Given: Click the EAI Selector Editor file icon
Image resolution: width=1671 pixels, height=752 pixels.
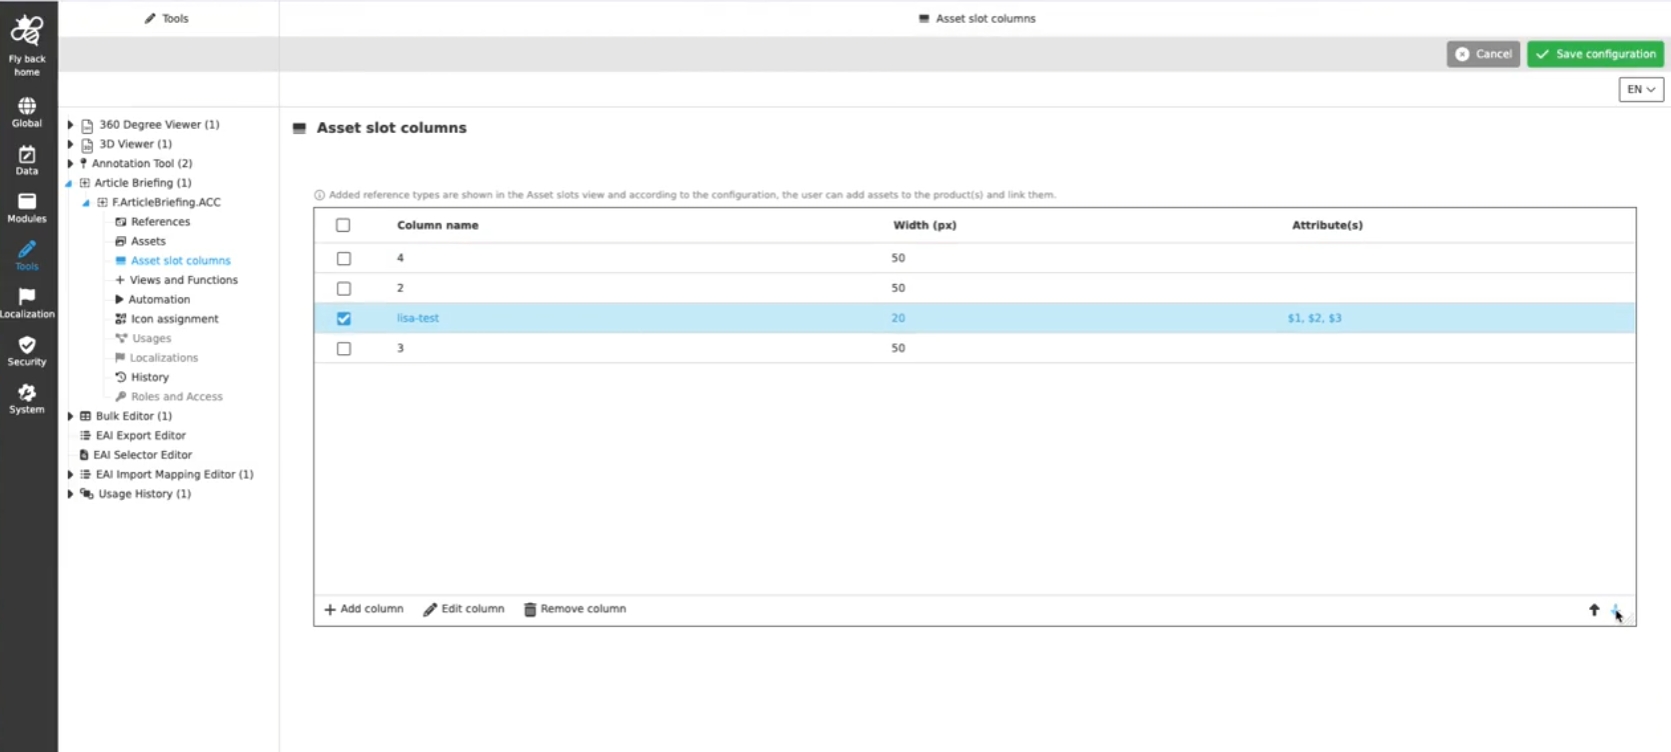Looking at the screenshot, I should 84,455.
